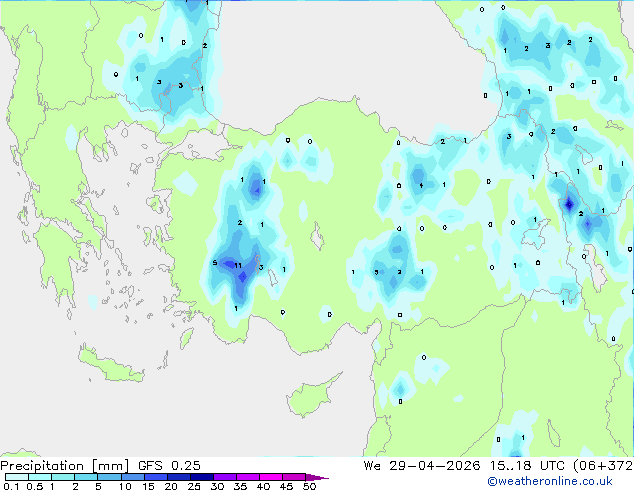Screen dimensions: 634x490
Task: Click the 'GFS 0.25' model label
Action: click(x=169, y=465)
